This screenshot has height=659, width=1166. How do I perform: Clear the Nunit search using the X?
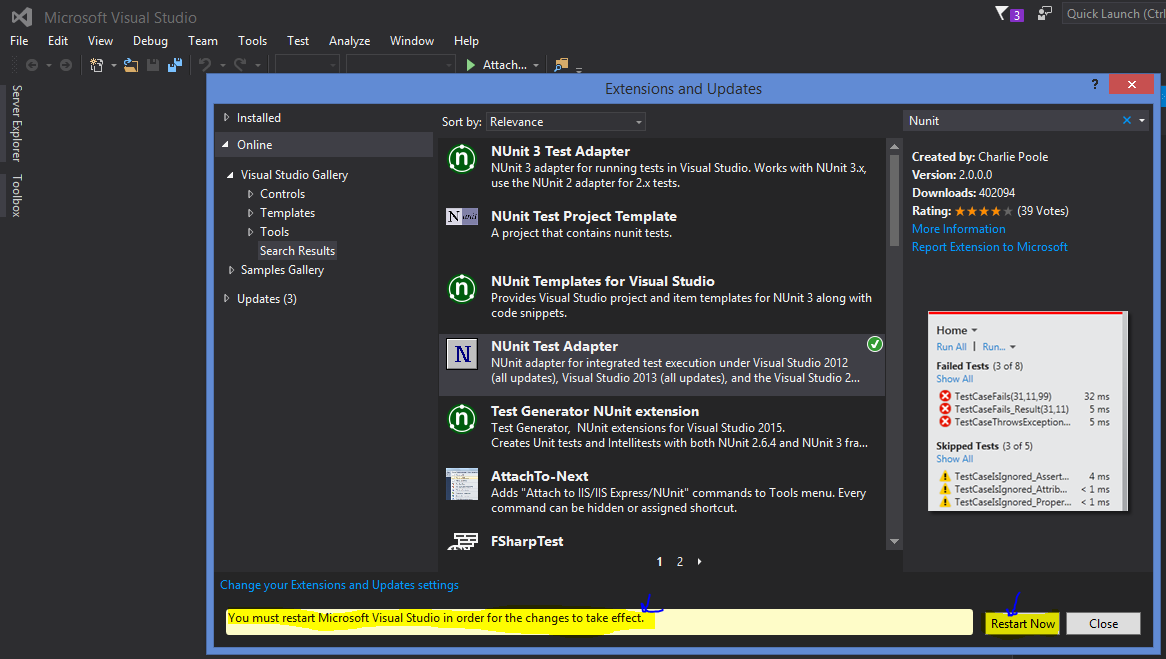click(x=1125, y=119)
